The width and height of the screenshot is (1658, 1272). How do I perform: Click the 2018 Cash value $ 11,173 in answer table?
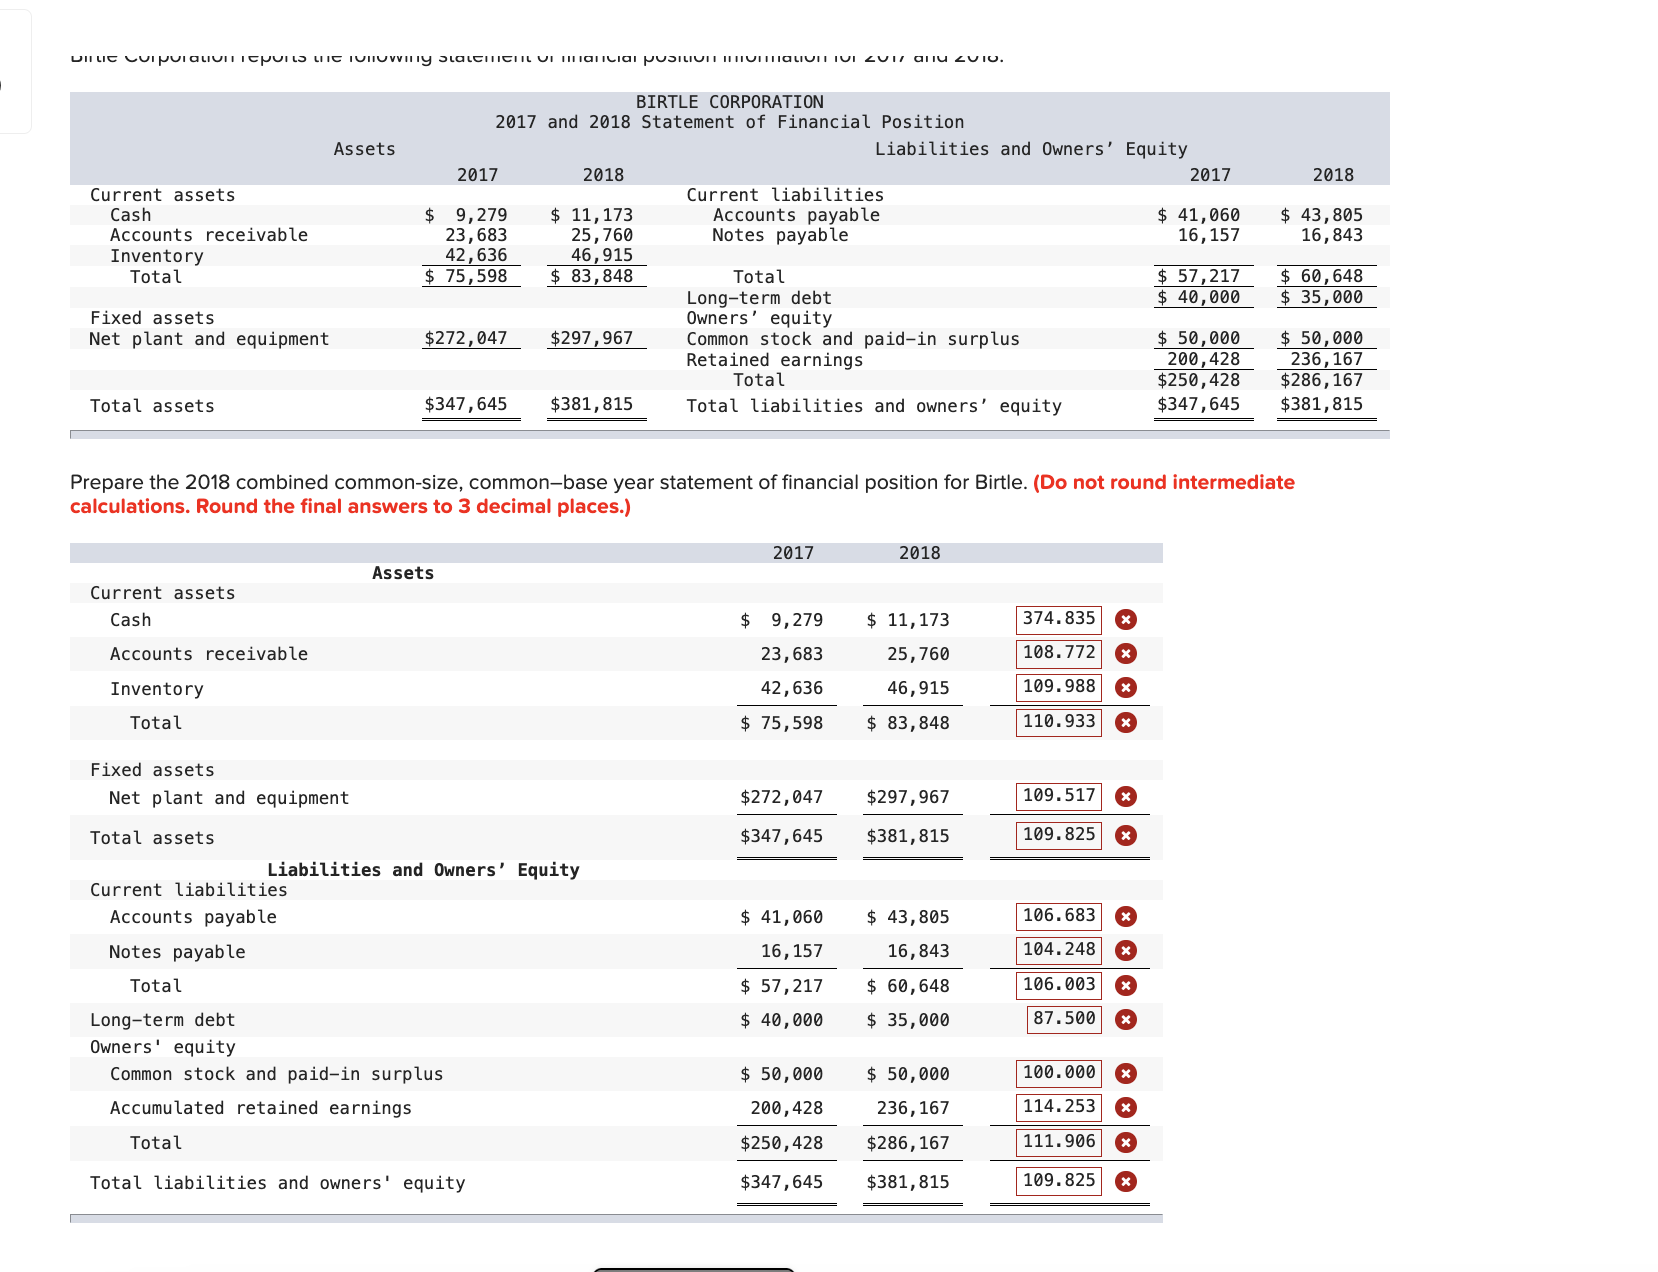pos(908,620)
